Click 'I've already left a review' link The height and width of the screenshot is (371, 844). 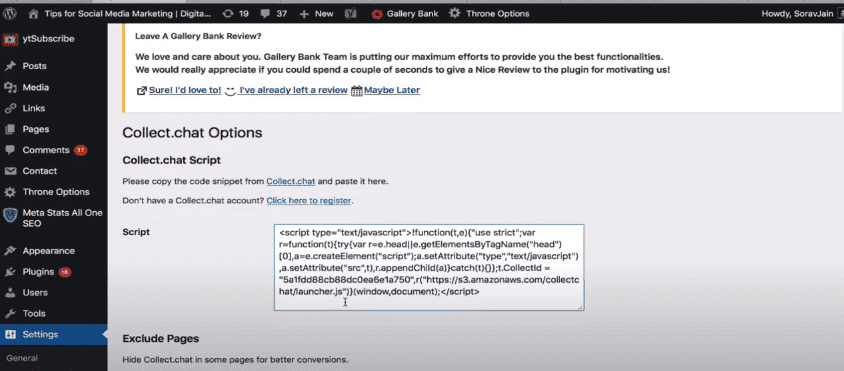[x=293, y=90]
